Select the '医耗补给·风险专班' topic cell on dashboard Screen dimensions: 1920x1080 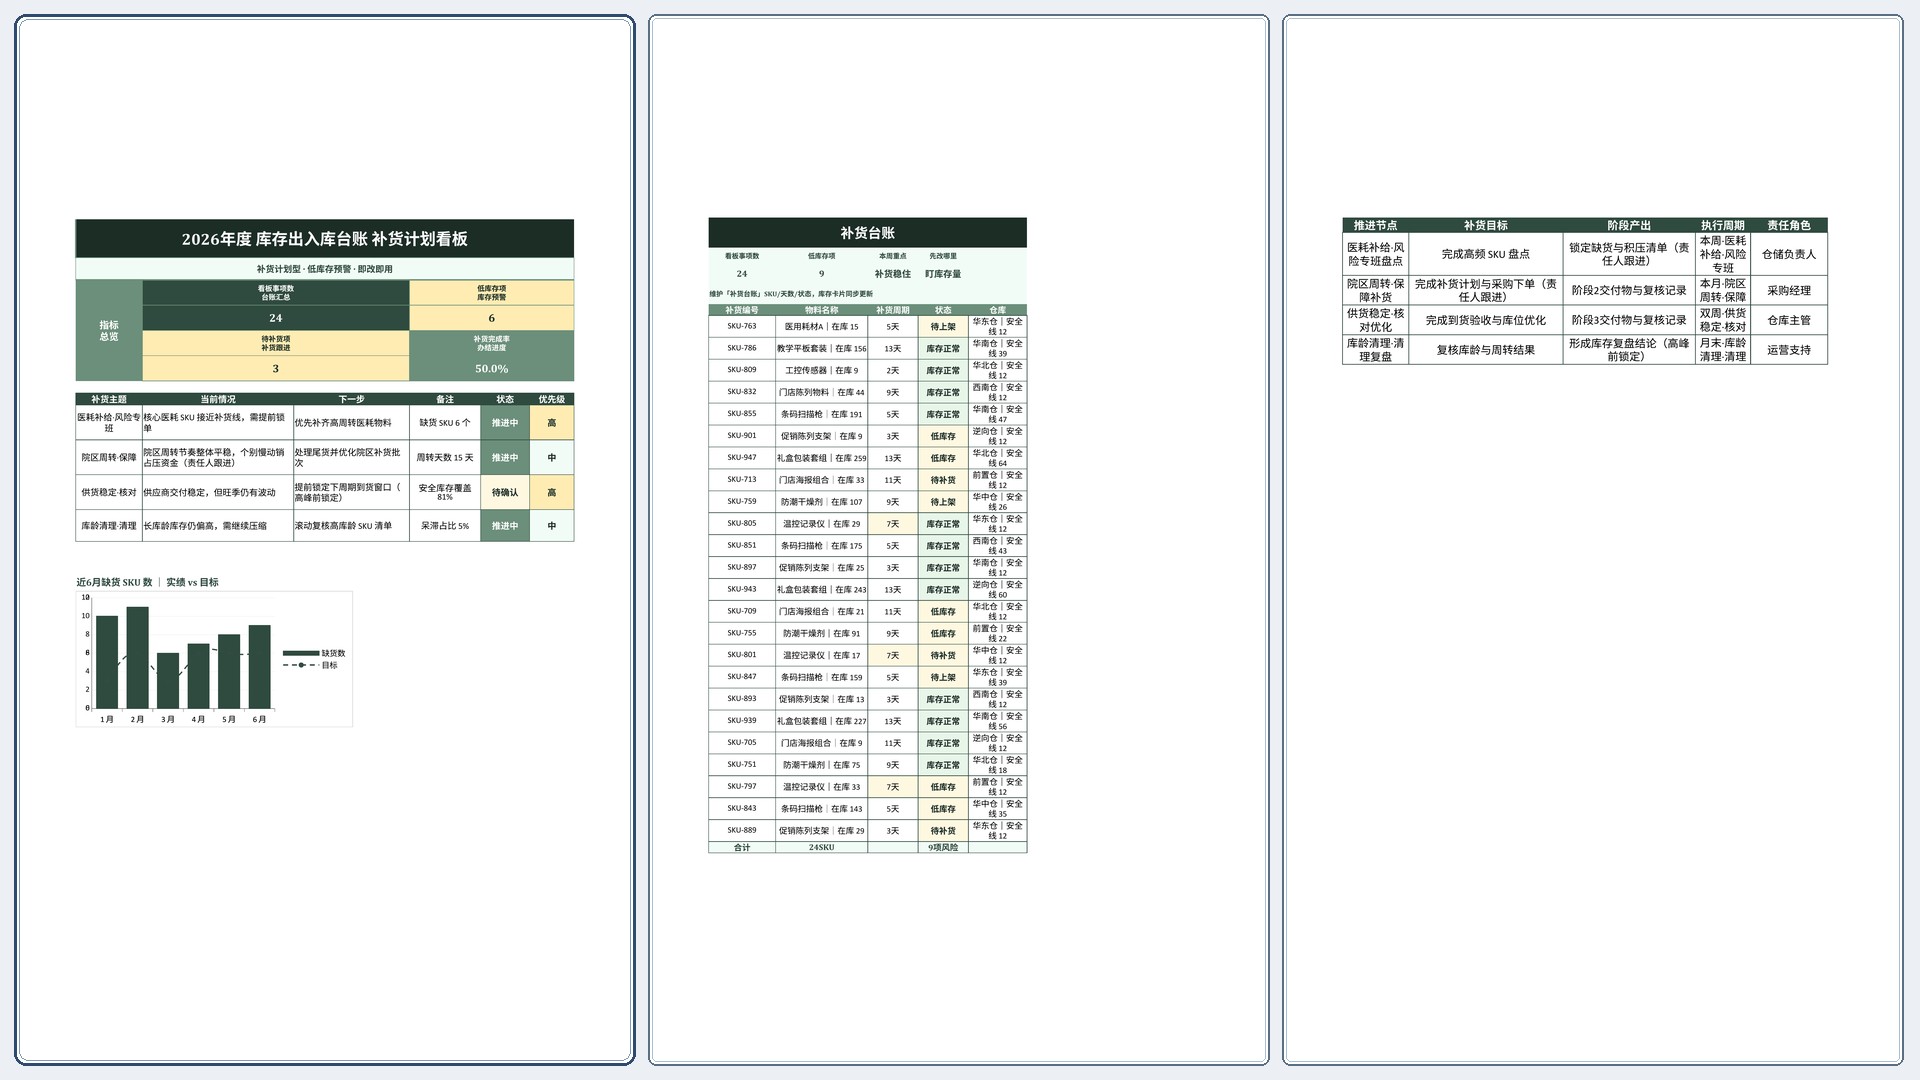(109, 423)
